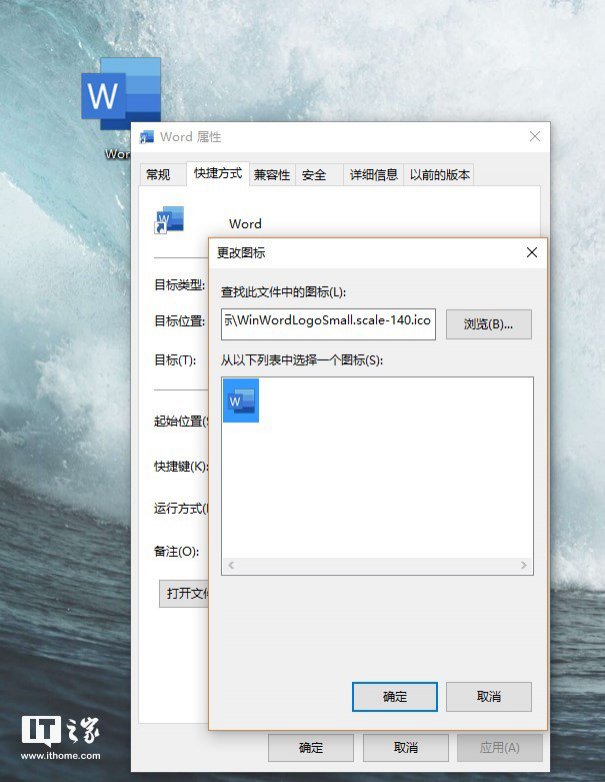Viewport: 605px width, 782px height.
Task: Select the Word icon in the icon list
Action: click(240, 400)
